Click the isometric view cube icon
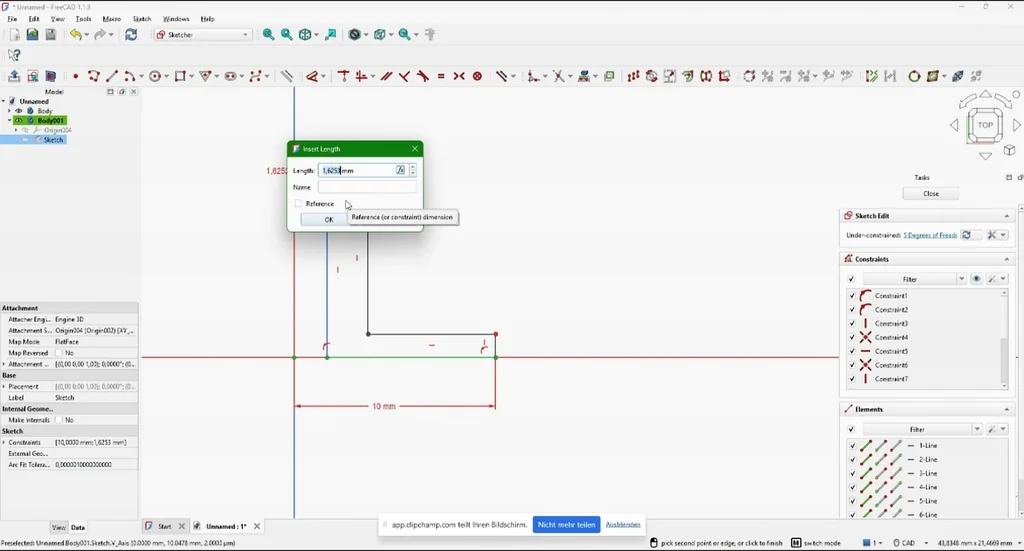 (305, 35)
